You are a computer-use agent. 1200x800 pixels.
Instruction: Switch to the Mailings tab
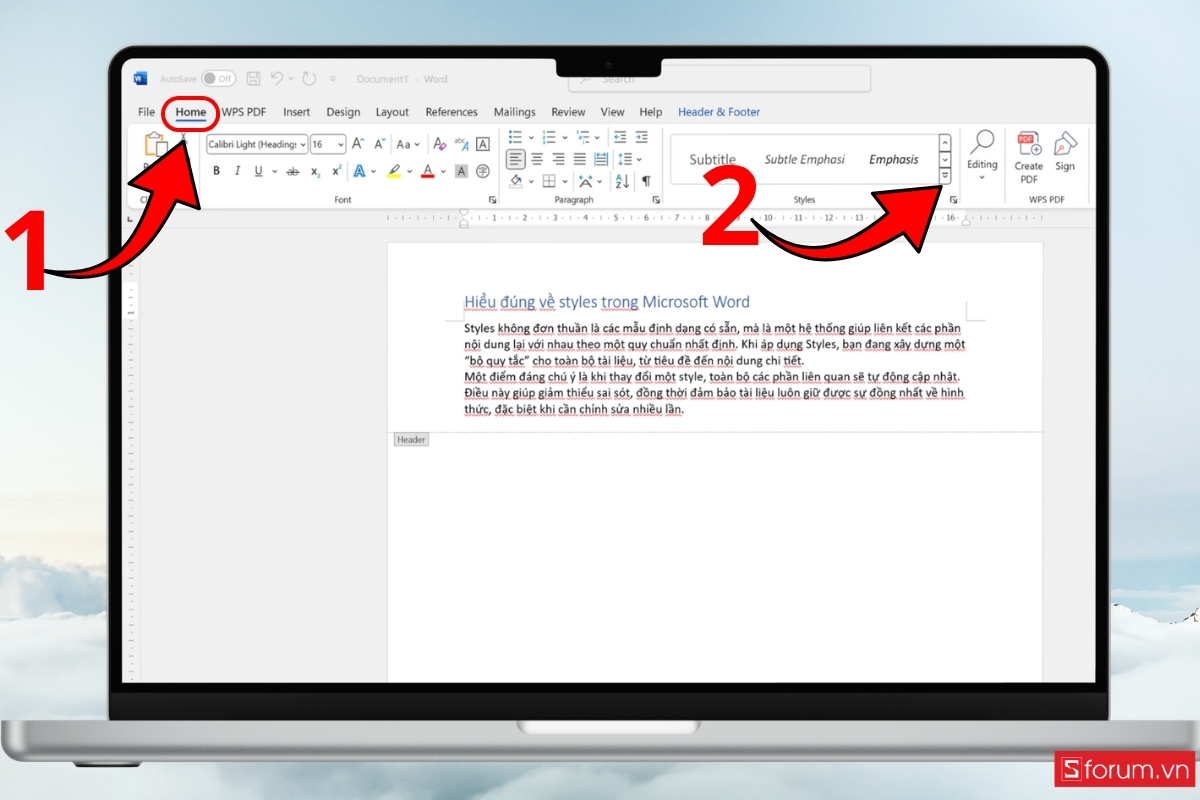pos(514,112)
